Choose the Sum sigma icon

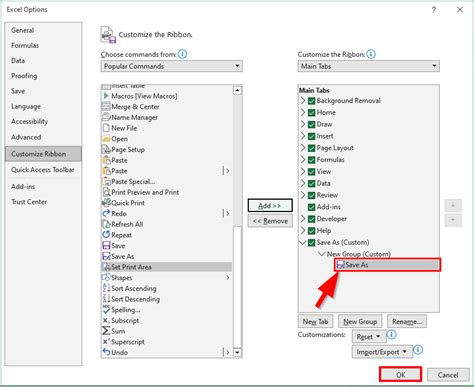coord(106,331)
